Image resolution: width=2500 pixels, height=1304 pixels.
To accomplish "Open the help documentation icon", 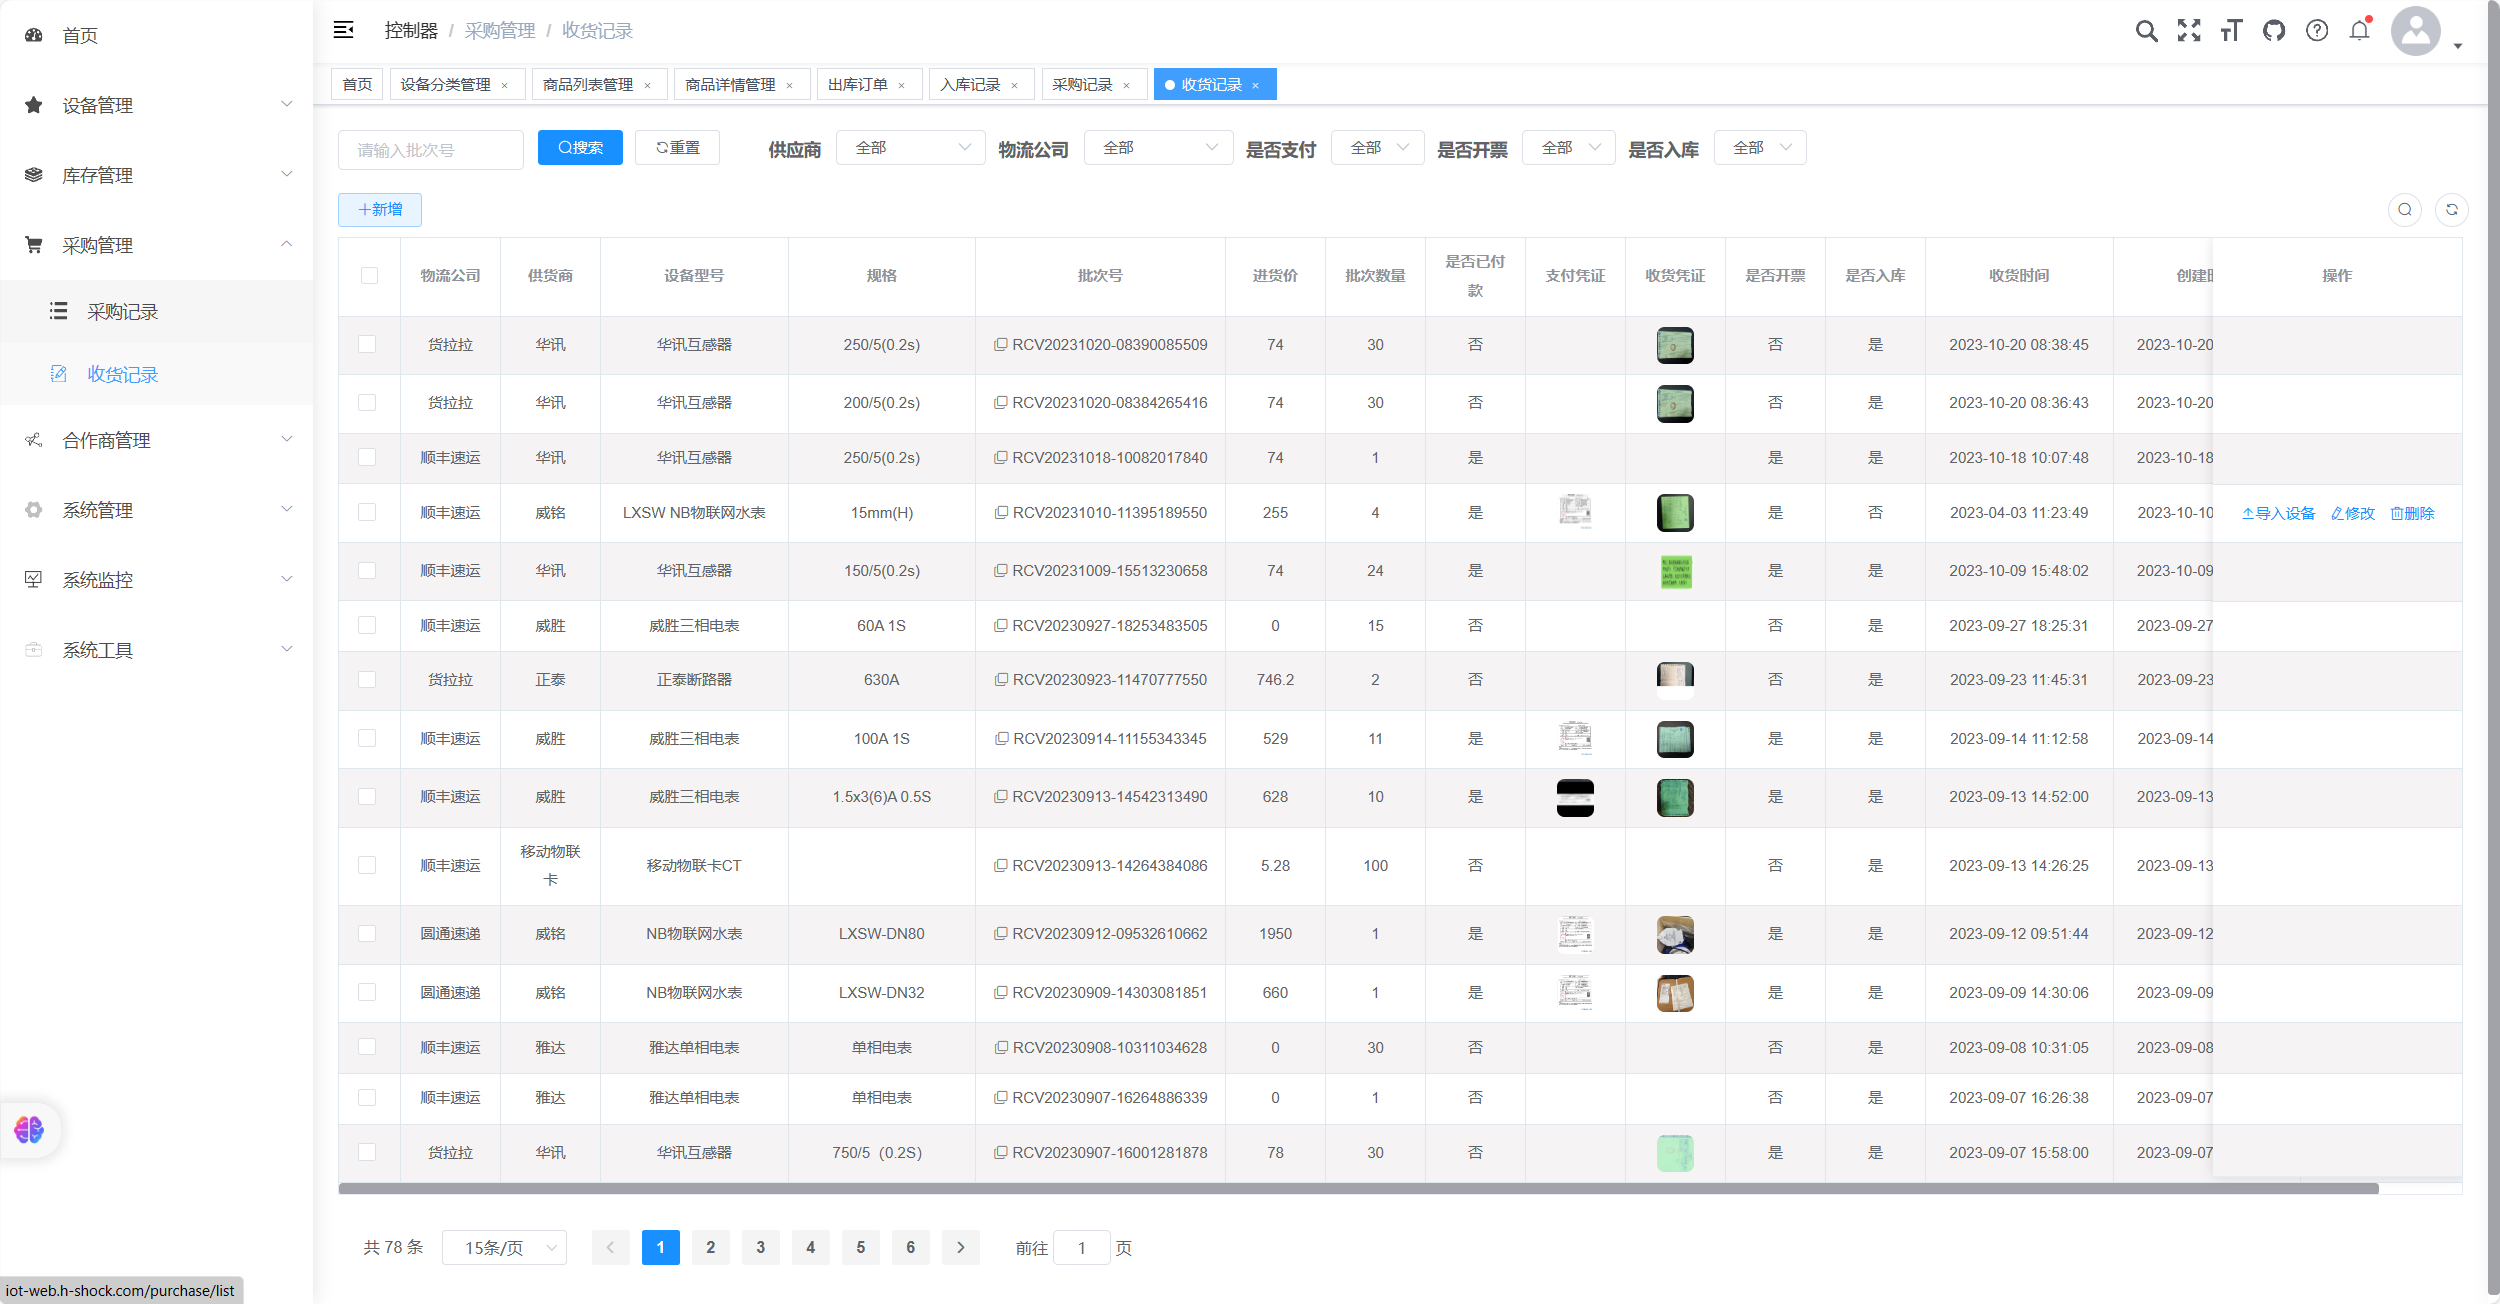I will click(x=2317, y=31).
